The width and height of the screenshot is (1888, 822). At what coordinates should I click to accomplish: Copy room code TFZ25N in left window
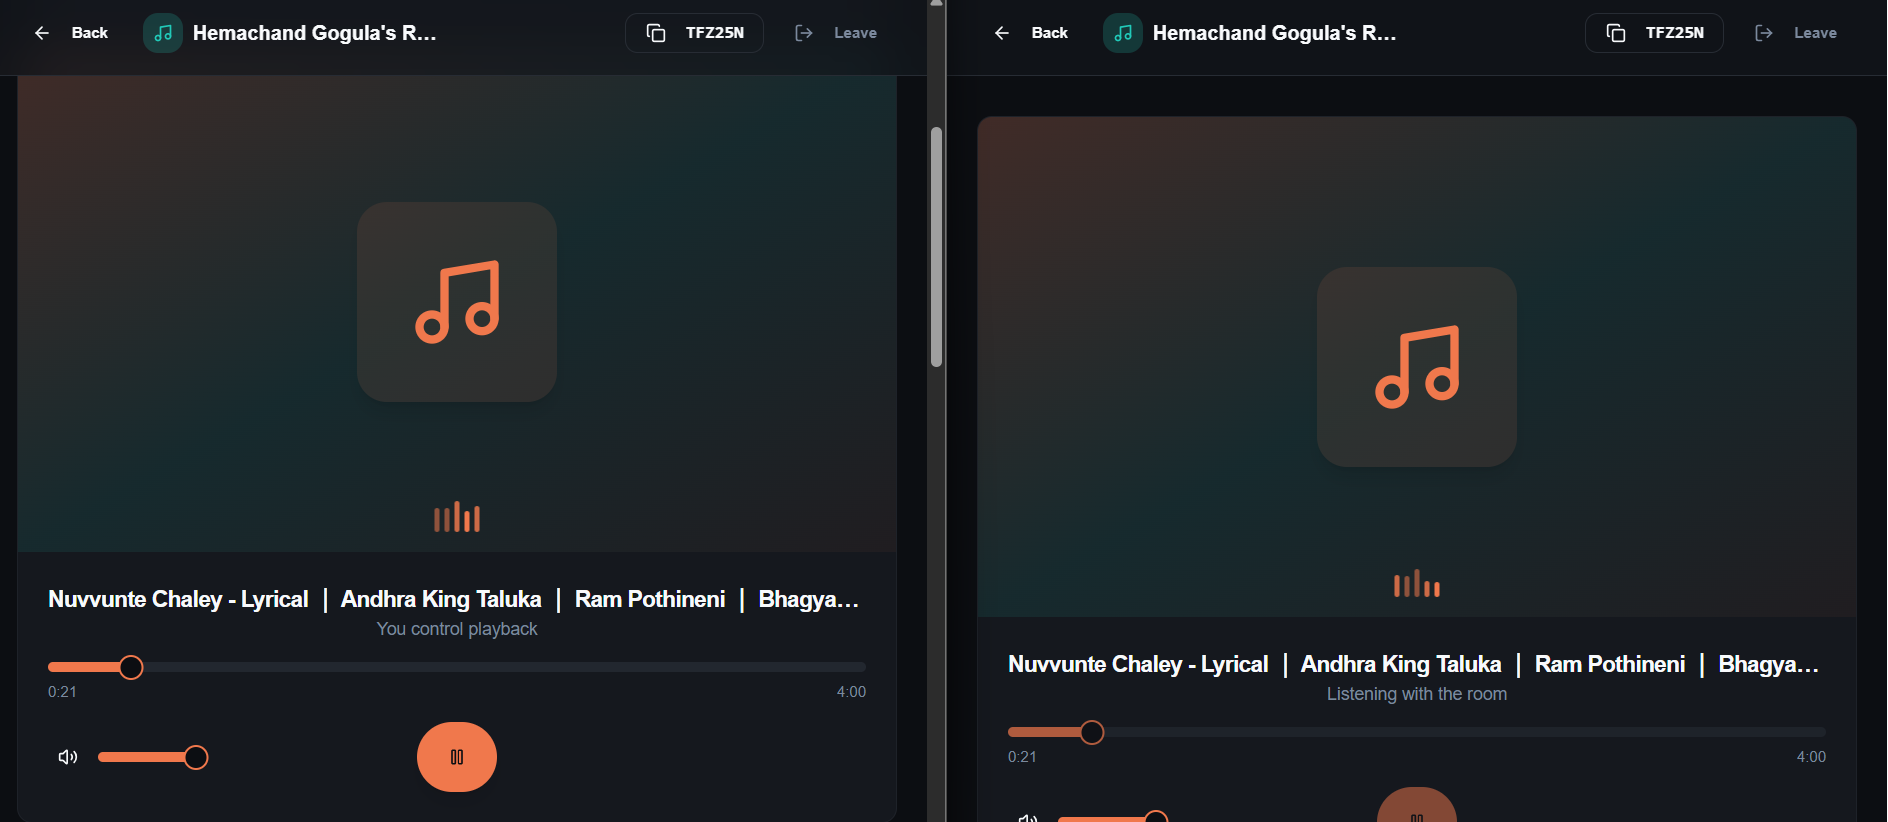point(694,33)
